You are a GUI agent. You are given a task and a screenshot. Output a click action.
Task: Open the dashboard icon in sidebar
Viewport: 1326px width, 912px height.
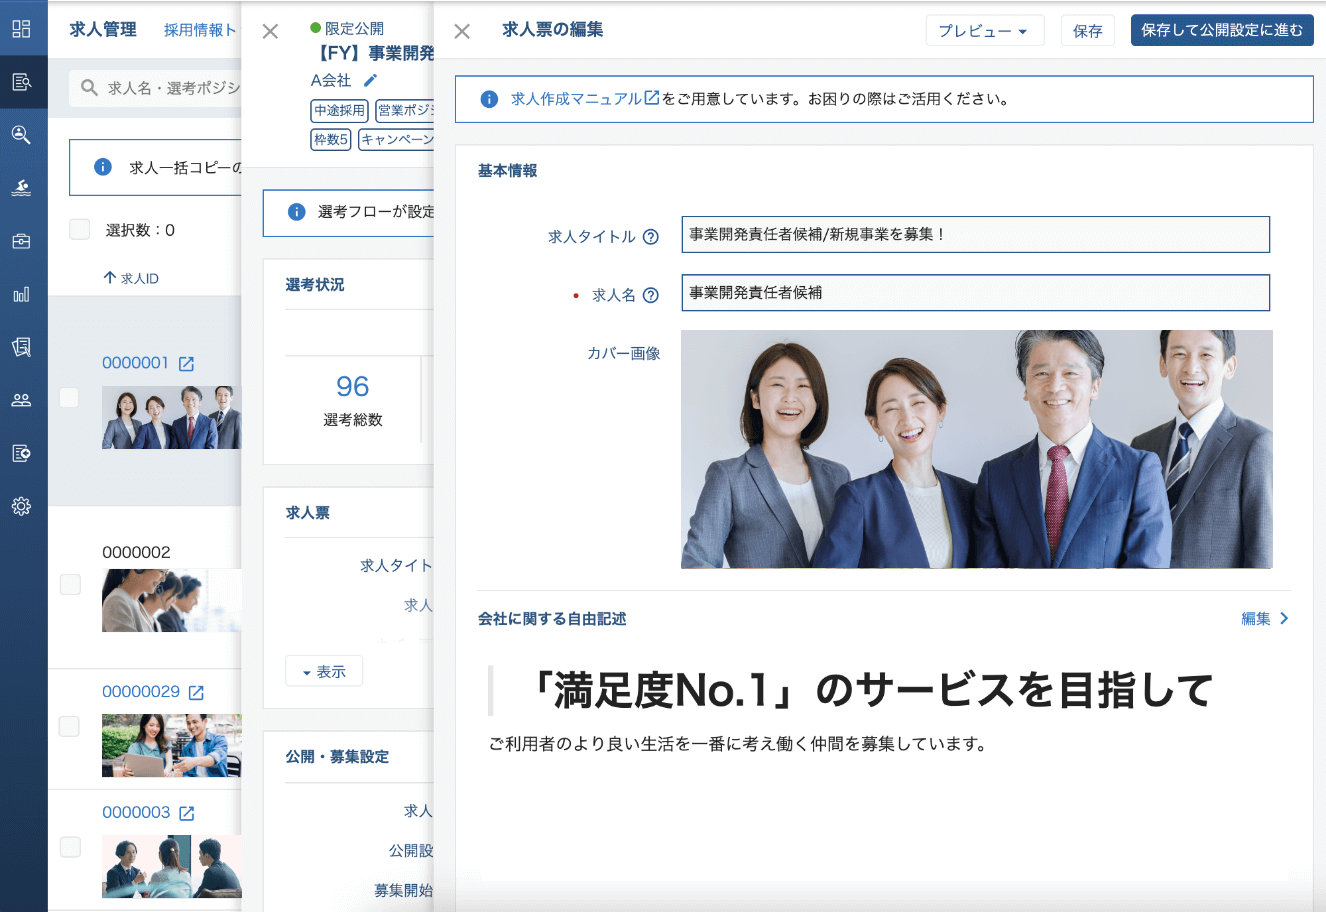[x=21, y=29]
